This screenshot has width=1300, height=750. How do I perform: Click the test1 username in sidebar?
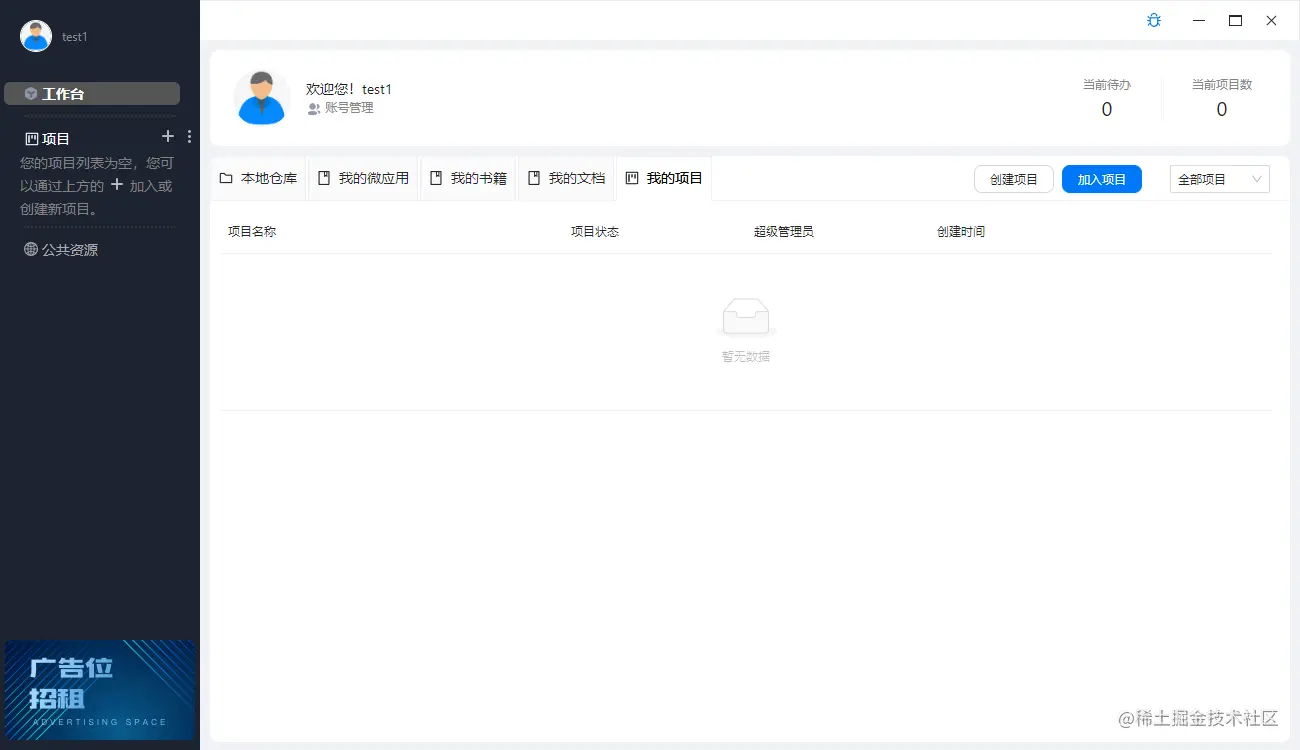tap(75, 37)
